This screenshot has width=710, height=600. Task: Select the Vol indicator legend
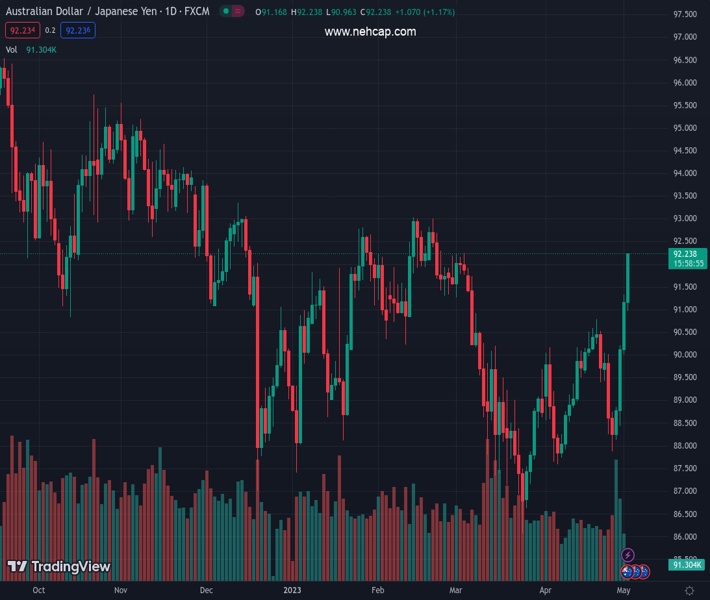pos(11,49)
